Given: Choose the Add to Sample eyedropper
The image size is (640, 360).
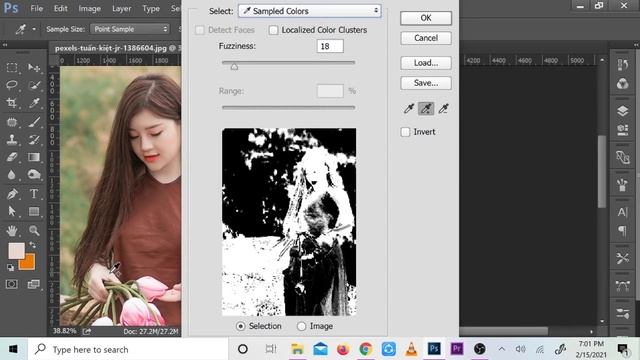Looking at the screenshot, I should coord(426,109).
